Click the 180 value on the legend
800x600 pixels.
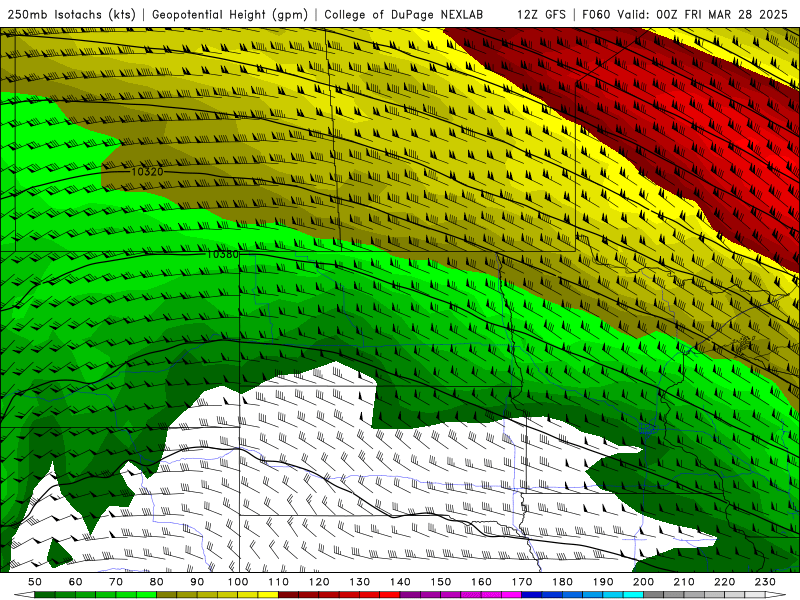pyautogui.click(x=562, y=582)
